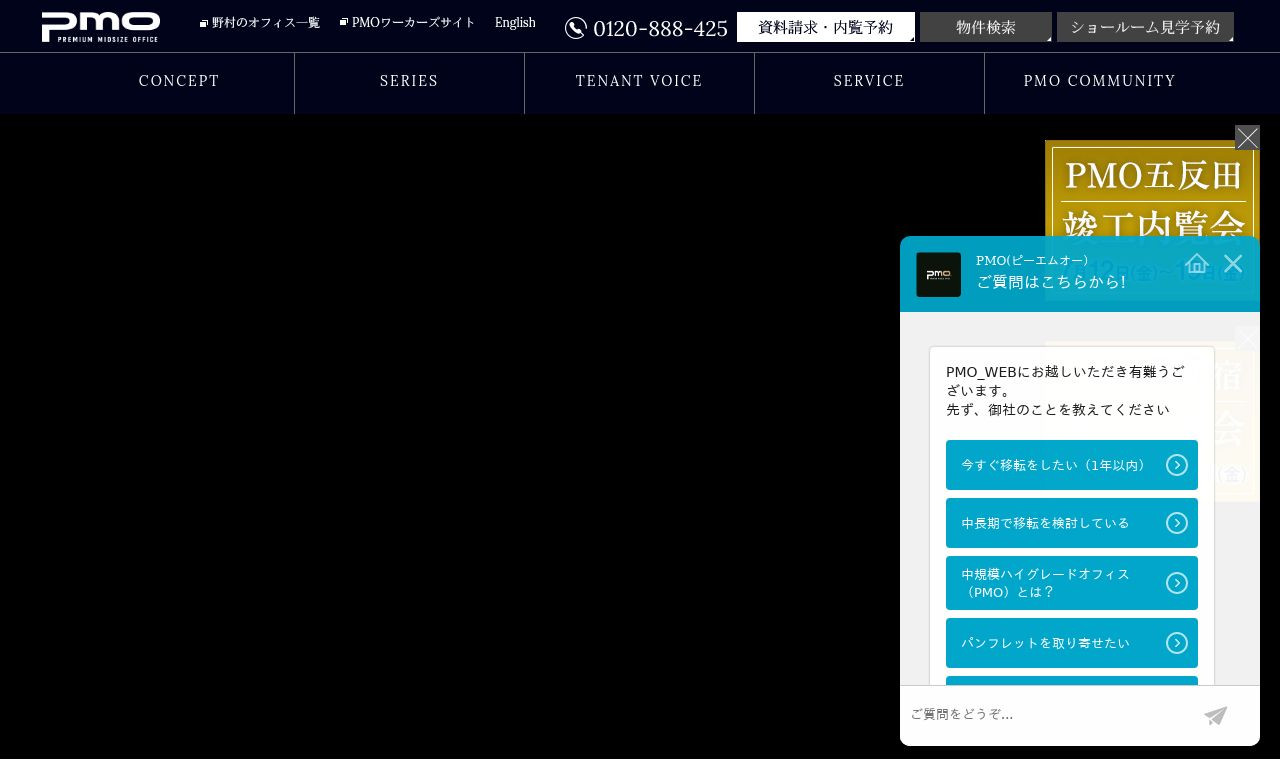Open the CONCEPT menu
Screen dimensions: 1280x766
[x=179, y=81]
